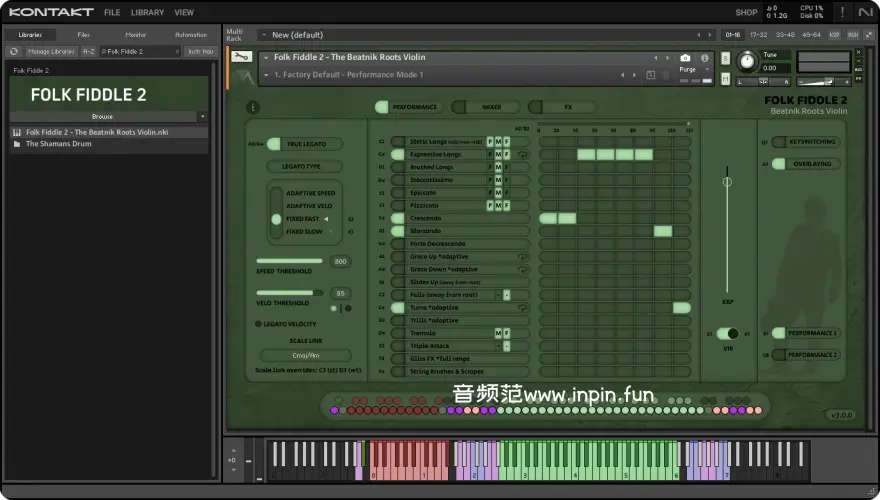Toggle the True Legato switch
880x500 pixels.
(x=274, y=144)
